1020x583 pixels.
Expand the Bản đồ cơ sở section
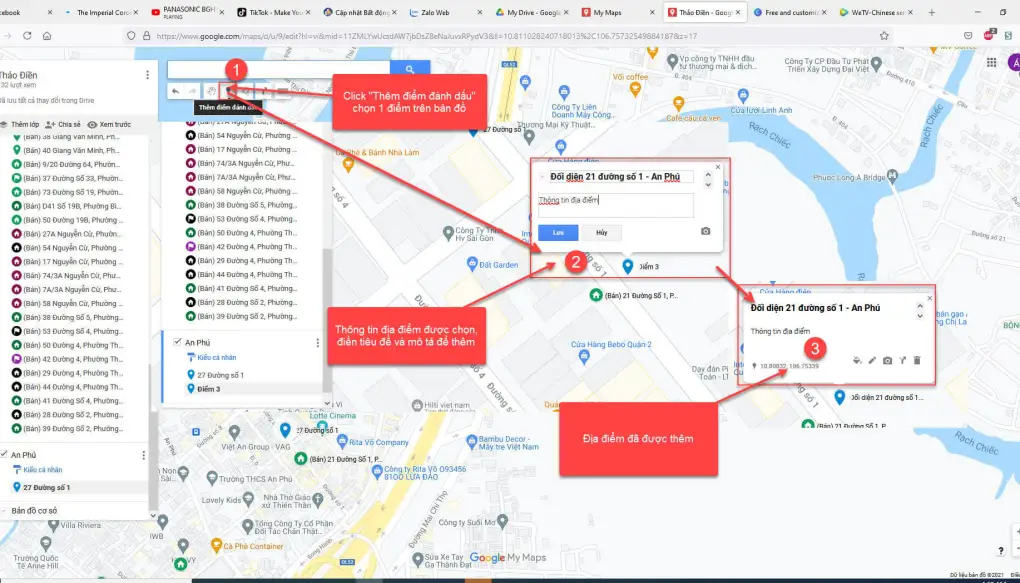click(x=4, y=511)
